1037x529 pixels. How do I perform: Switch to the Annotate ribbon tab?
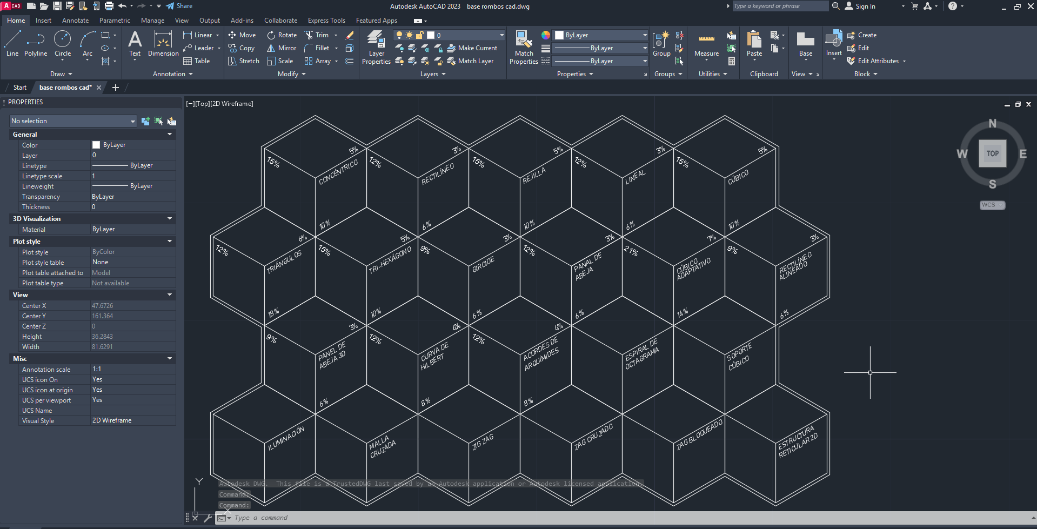75,20
